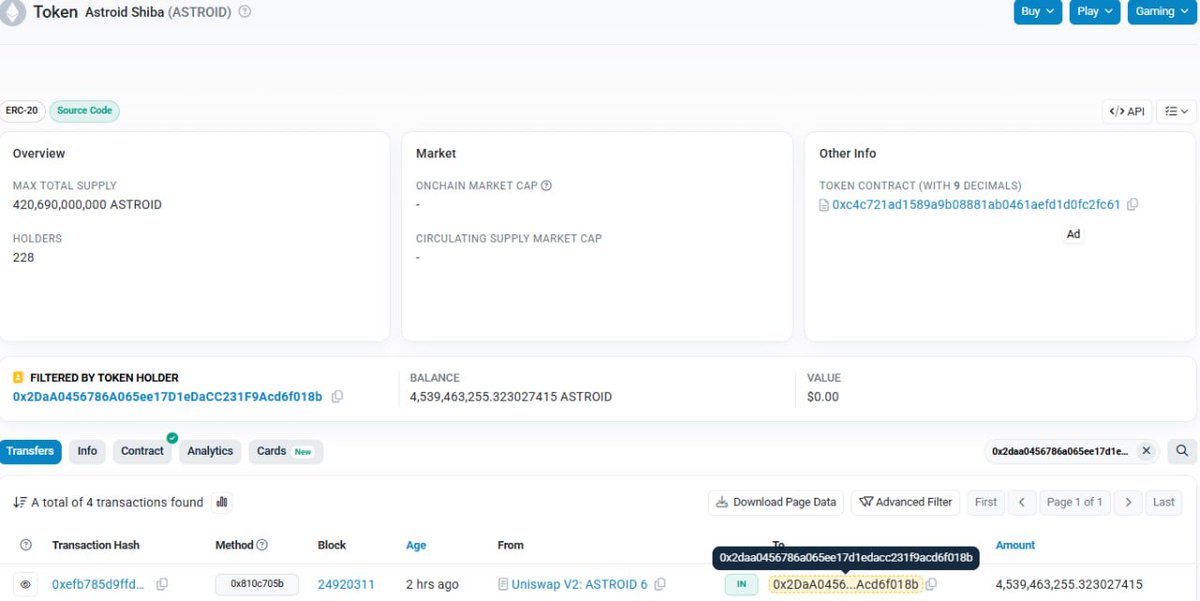Click the holders count 228

(x=24, y=257)
